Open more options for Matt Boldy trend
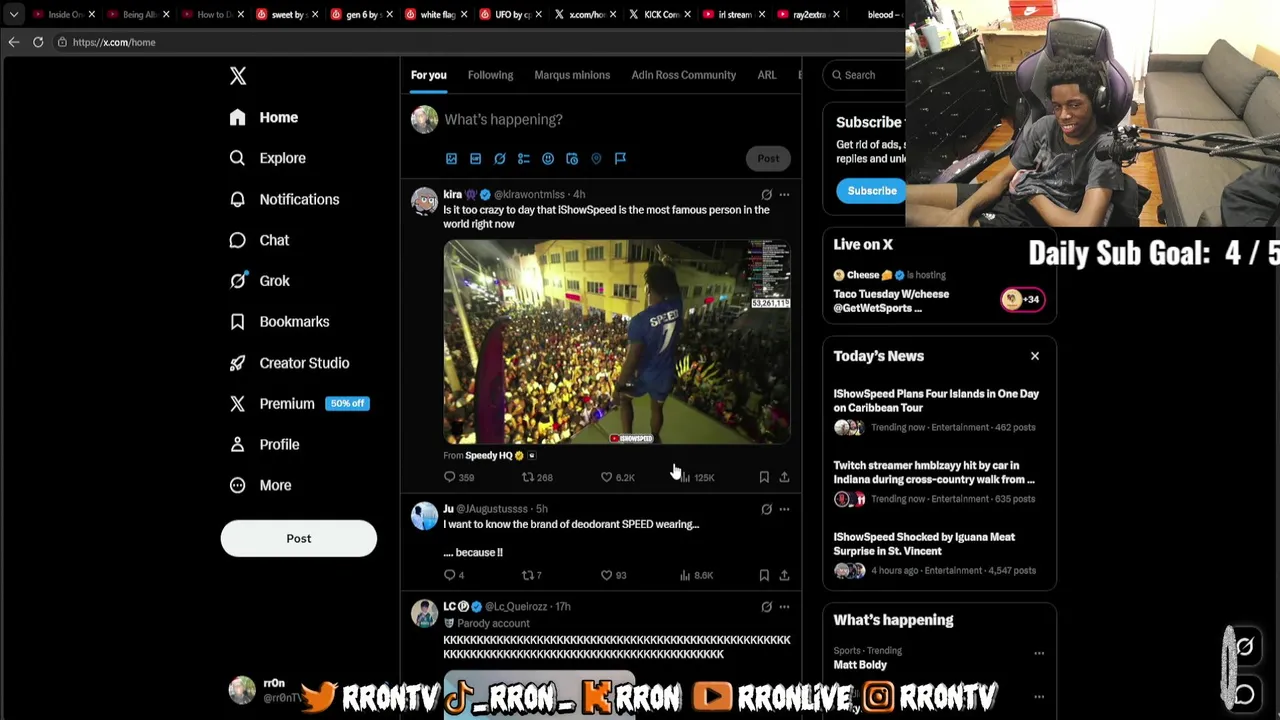 [1039, 653]
